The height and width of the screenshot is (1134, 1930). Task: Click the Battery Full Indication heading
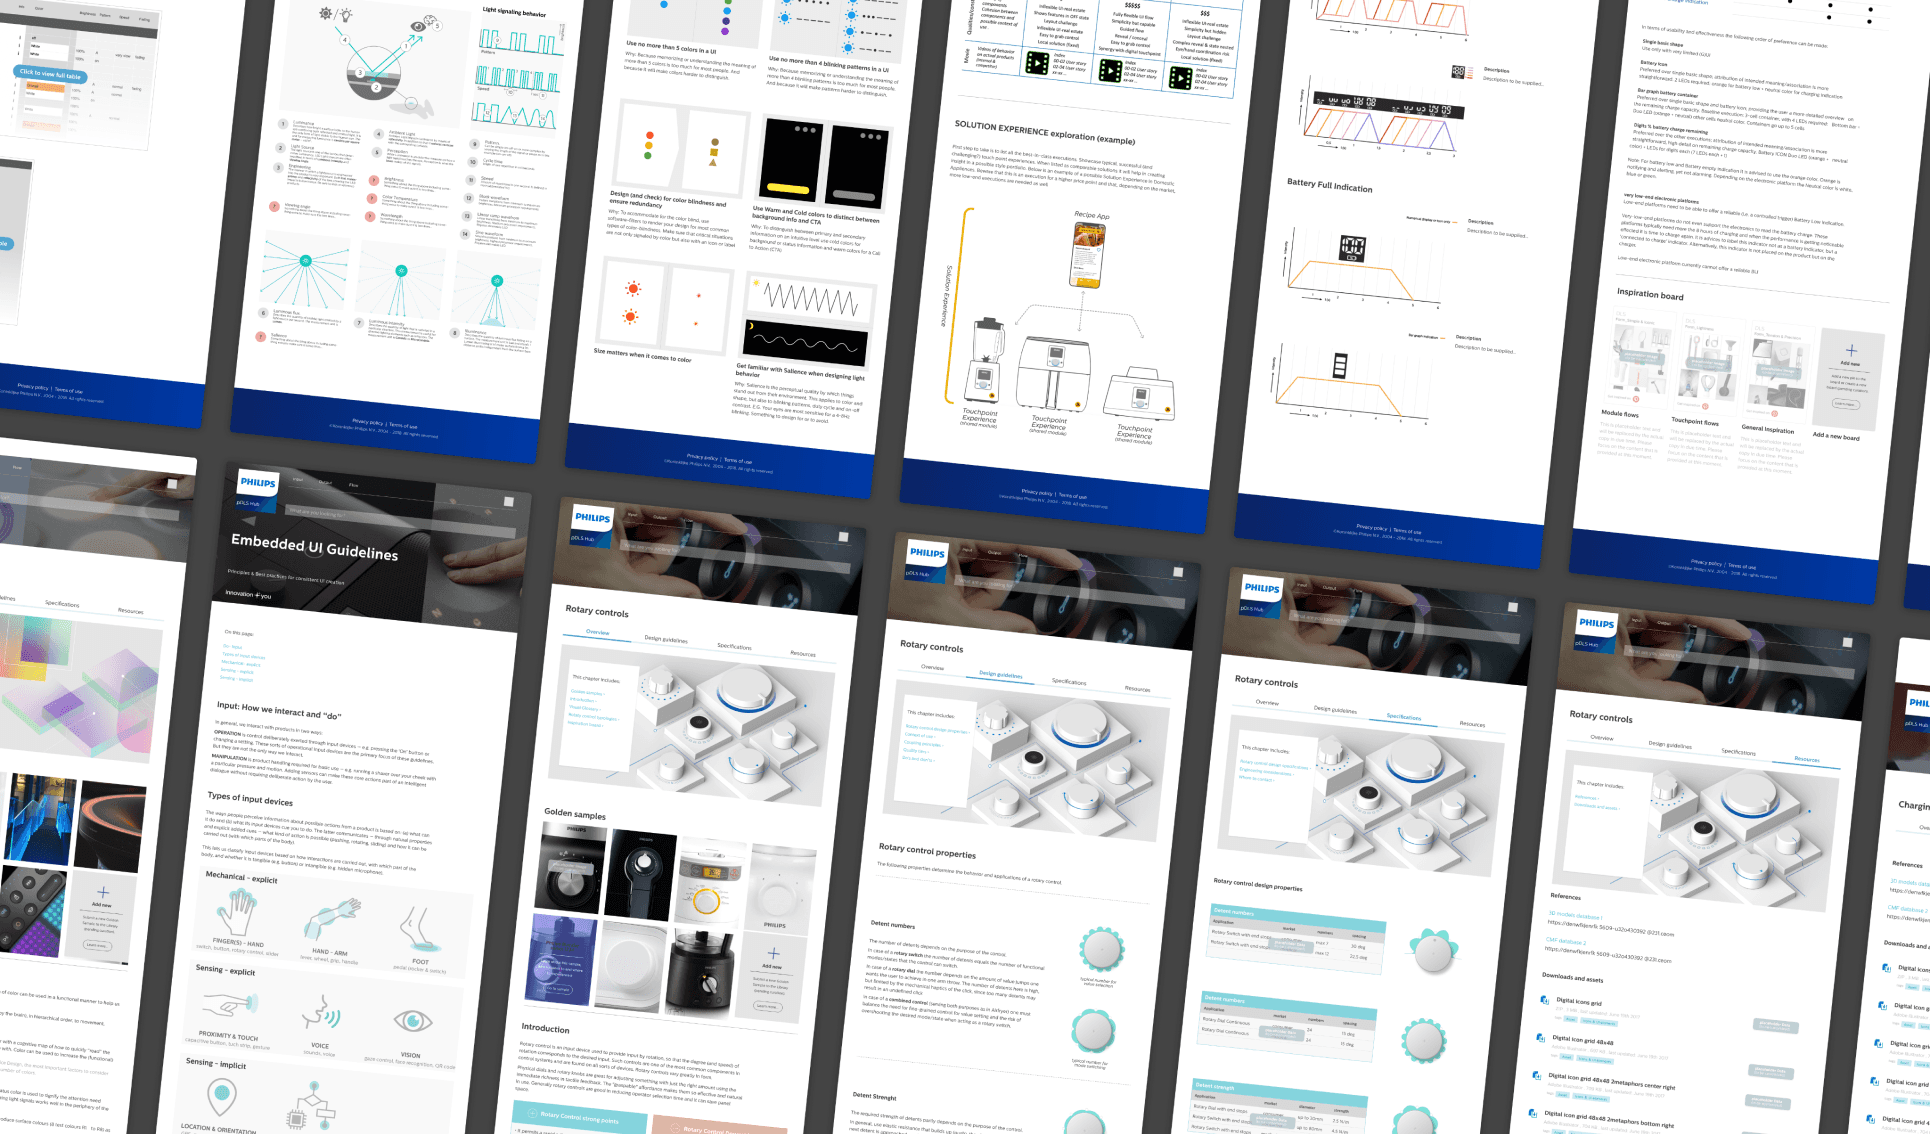pos(1329,185)
